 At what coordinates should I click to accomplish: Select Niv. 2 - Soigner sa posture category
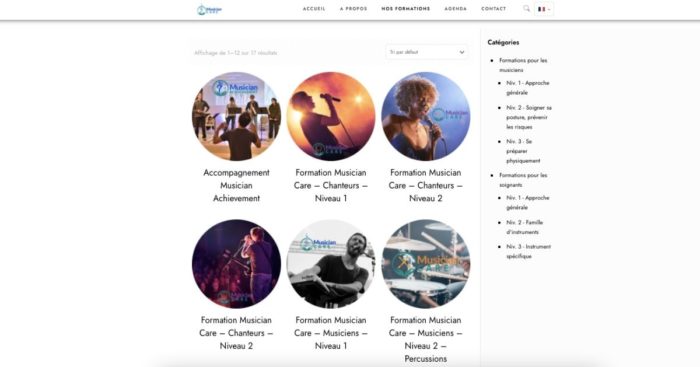click(529, 117)
